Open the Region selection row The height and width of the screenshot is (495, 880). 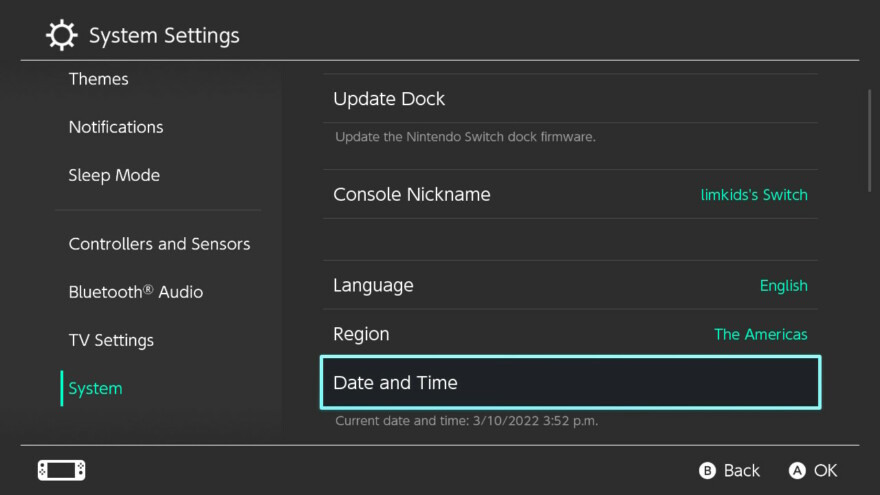[x=570, y=334]
